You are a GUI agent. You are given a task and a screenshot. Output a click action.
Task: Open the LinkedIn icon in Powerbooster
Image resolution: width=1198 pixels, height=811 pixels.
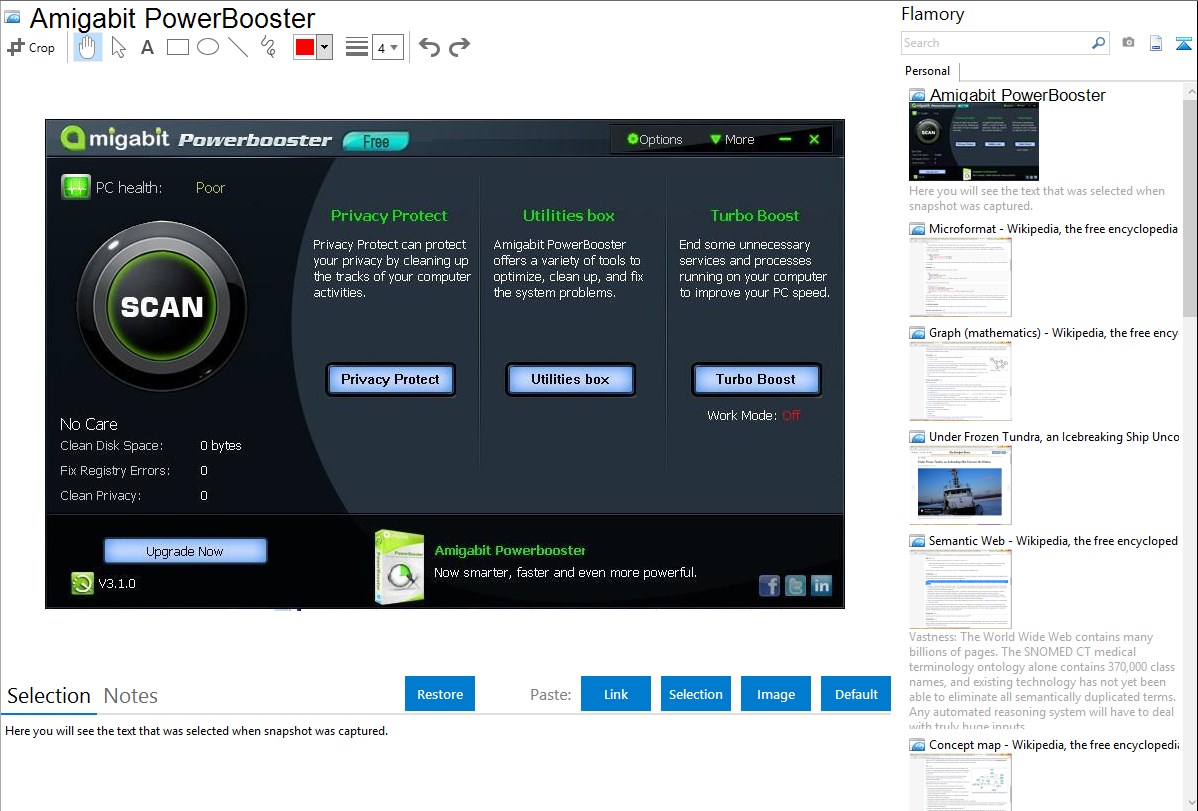coord(821,586)
